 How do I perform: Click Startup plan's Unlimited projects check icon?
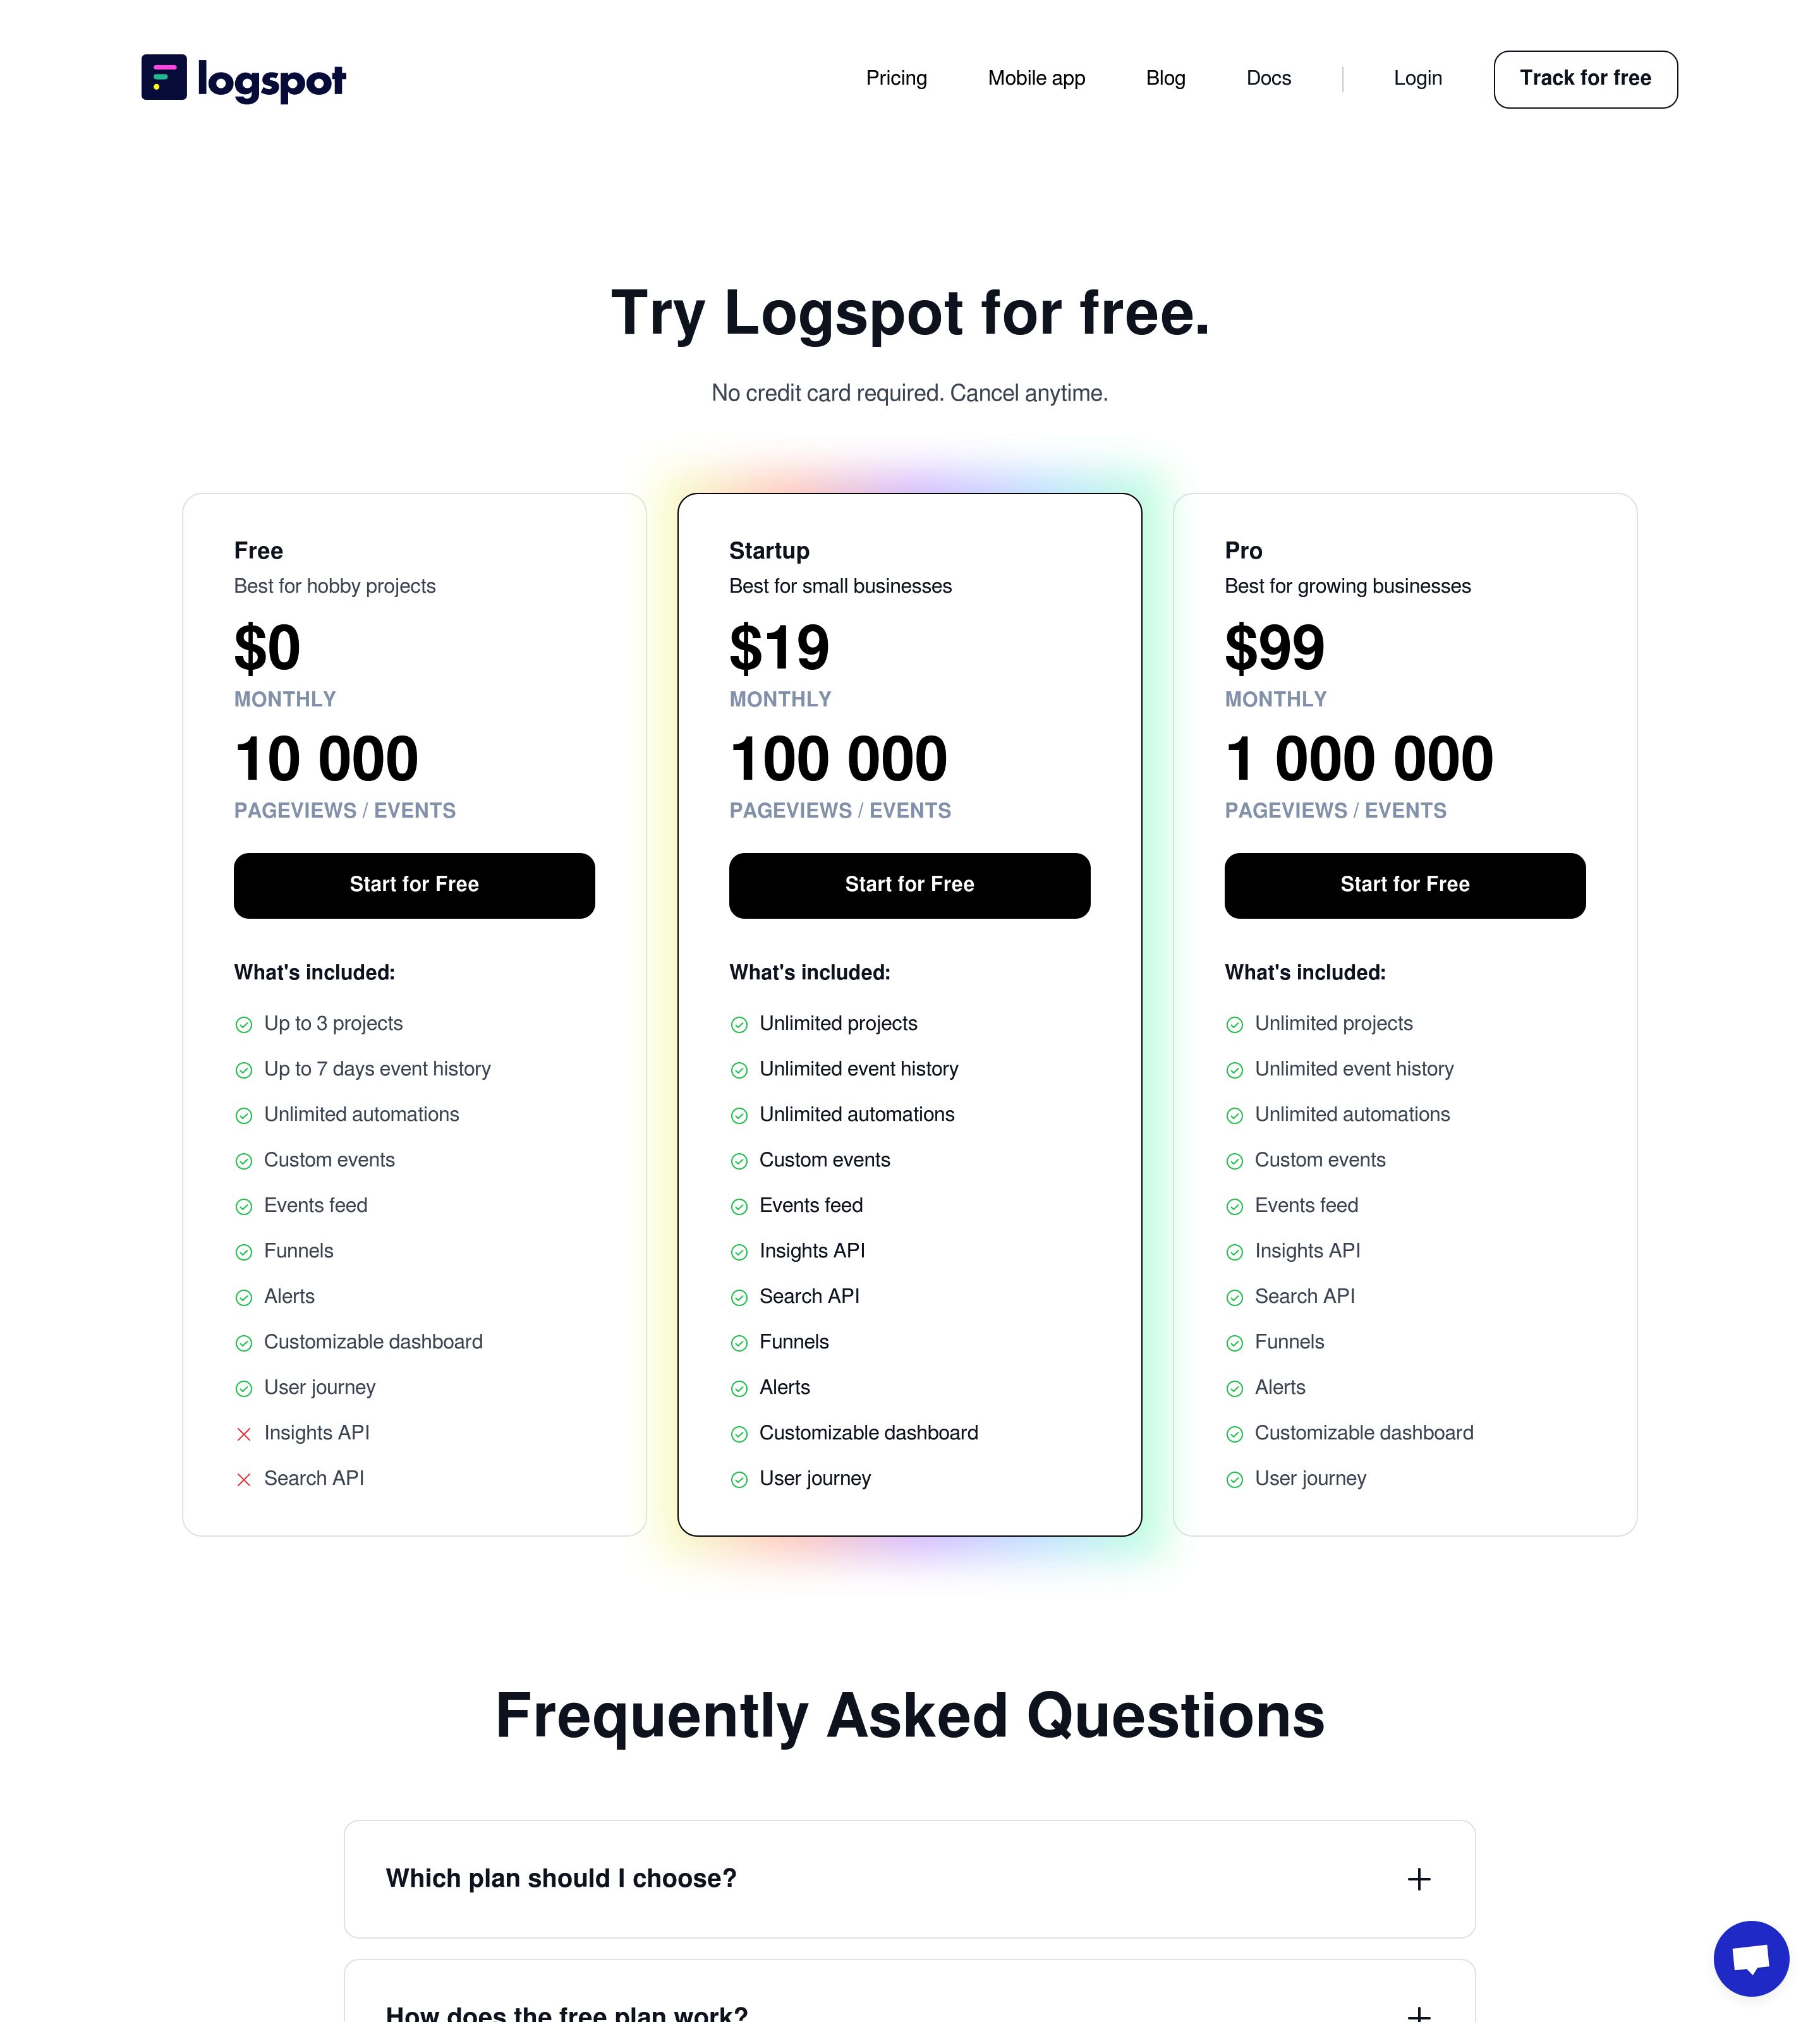coord(739,1024)
